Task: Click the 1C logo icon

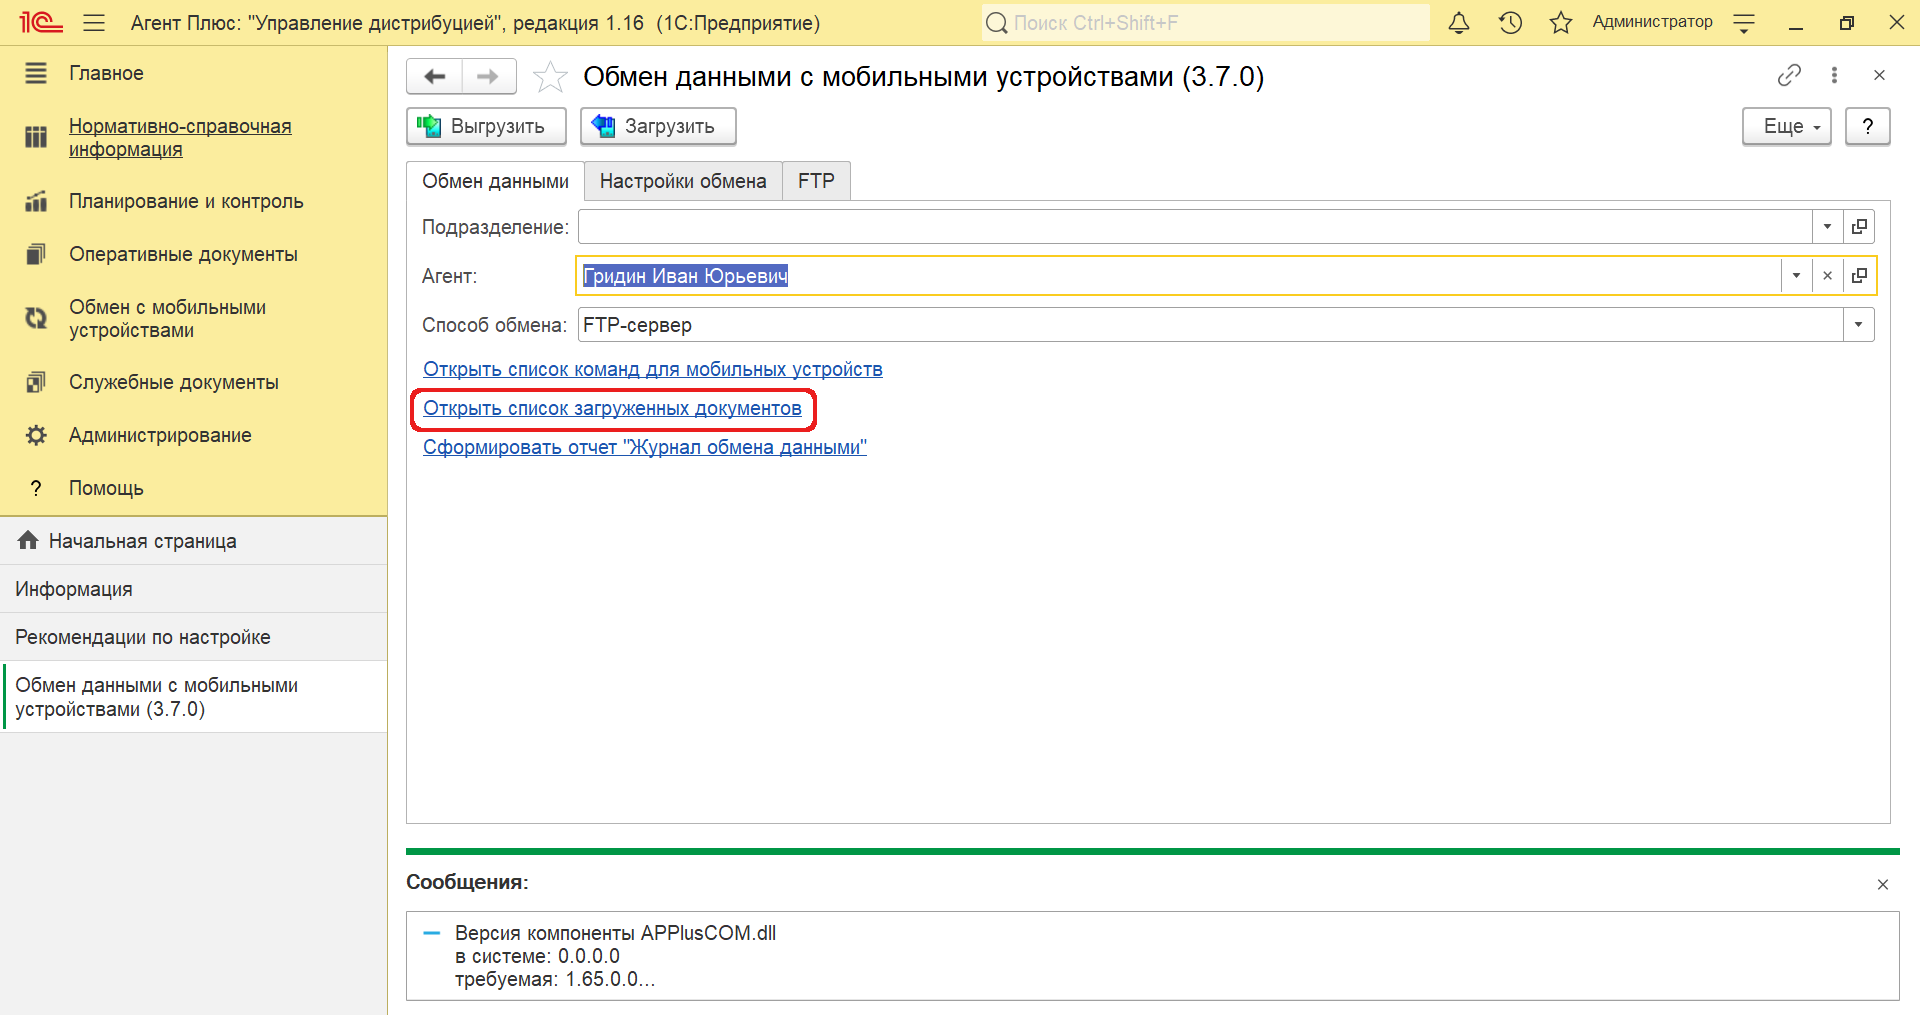Action: 41,23
